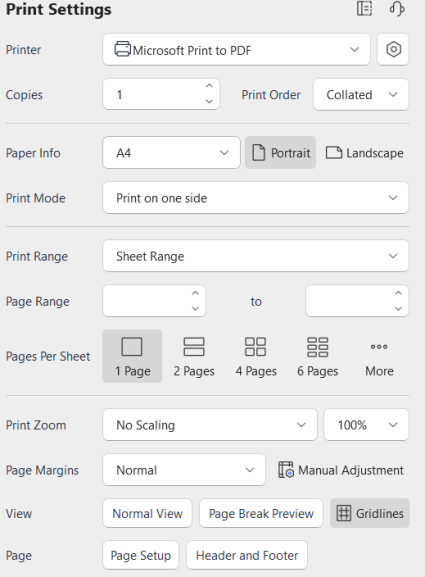Select 4 Pages per sheet layout
The image size is (425, 577).
point(256,356)
